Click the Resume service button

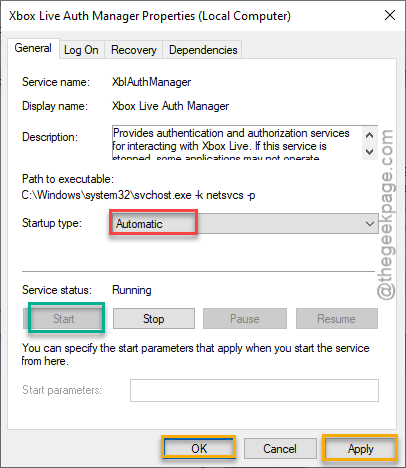[x=337, y=319]
